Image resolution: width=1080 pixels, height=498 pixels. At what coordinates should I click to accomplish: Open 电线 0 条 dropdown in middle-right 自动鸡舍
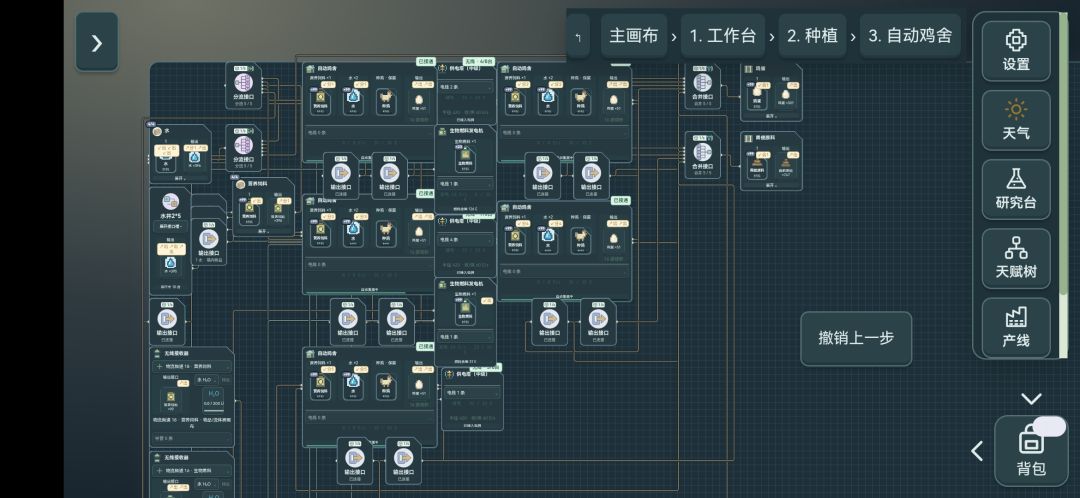(x=564, y=271)
